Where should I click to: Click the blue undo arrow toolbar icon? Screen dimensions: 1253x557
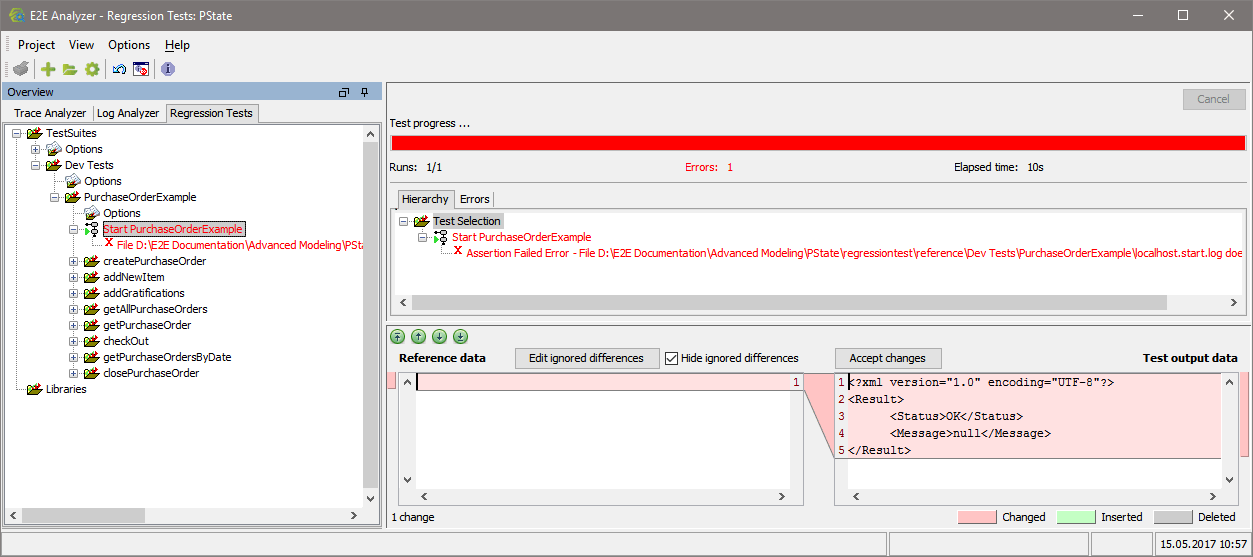(x=119, y=69)
